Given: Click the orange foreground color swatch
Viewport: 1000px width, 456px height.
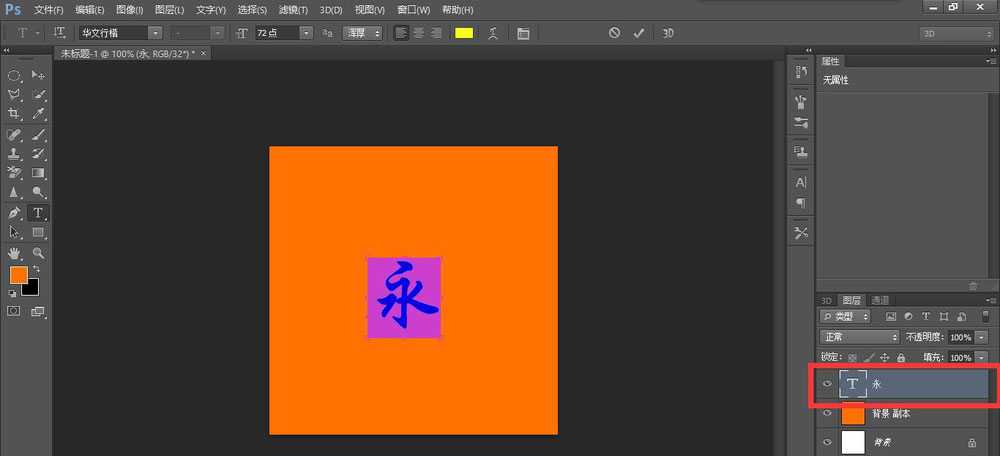Looking at the screenshot, I should pyautogui.click(x=18, y=274).
